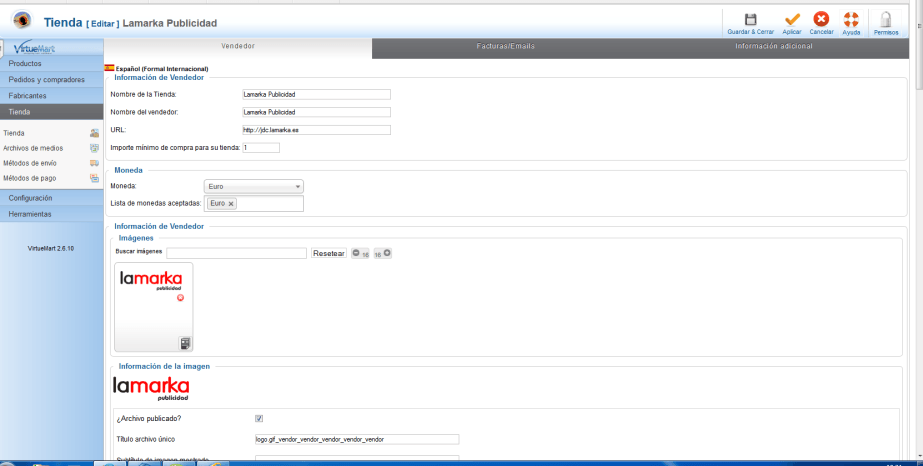Expand the Productos sidebar section
The width and height of the screenshot is (923, 466).
tap(52, 64)
